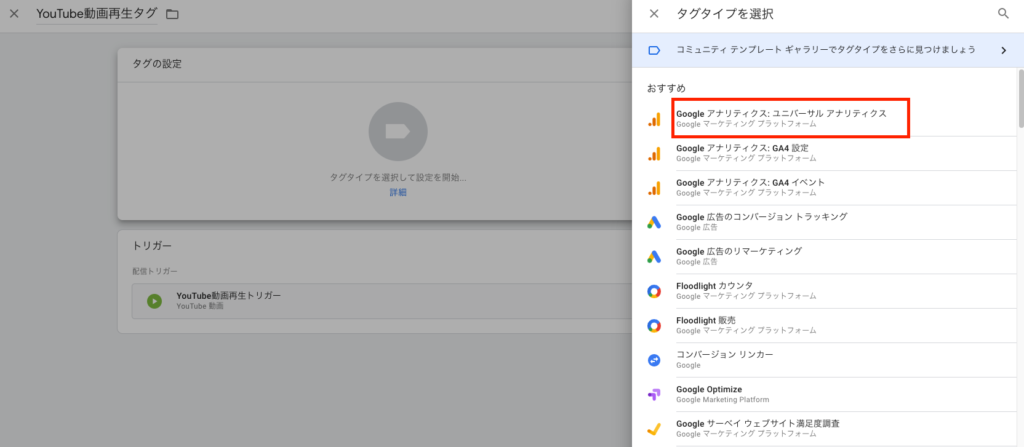
Task: Open the YouTube動画再生トリガー trigger row
Action: (x=382, y=301)
